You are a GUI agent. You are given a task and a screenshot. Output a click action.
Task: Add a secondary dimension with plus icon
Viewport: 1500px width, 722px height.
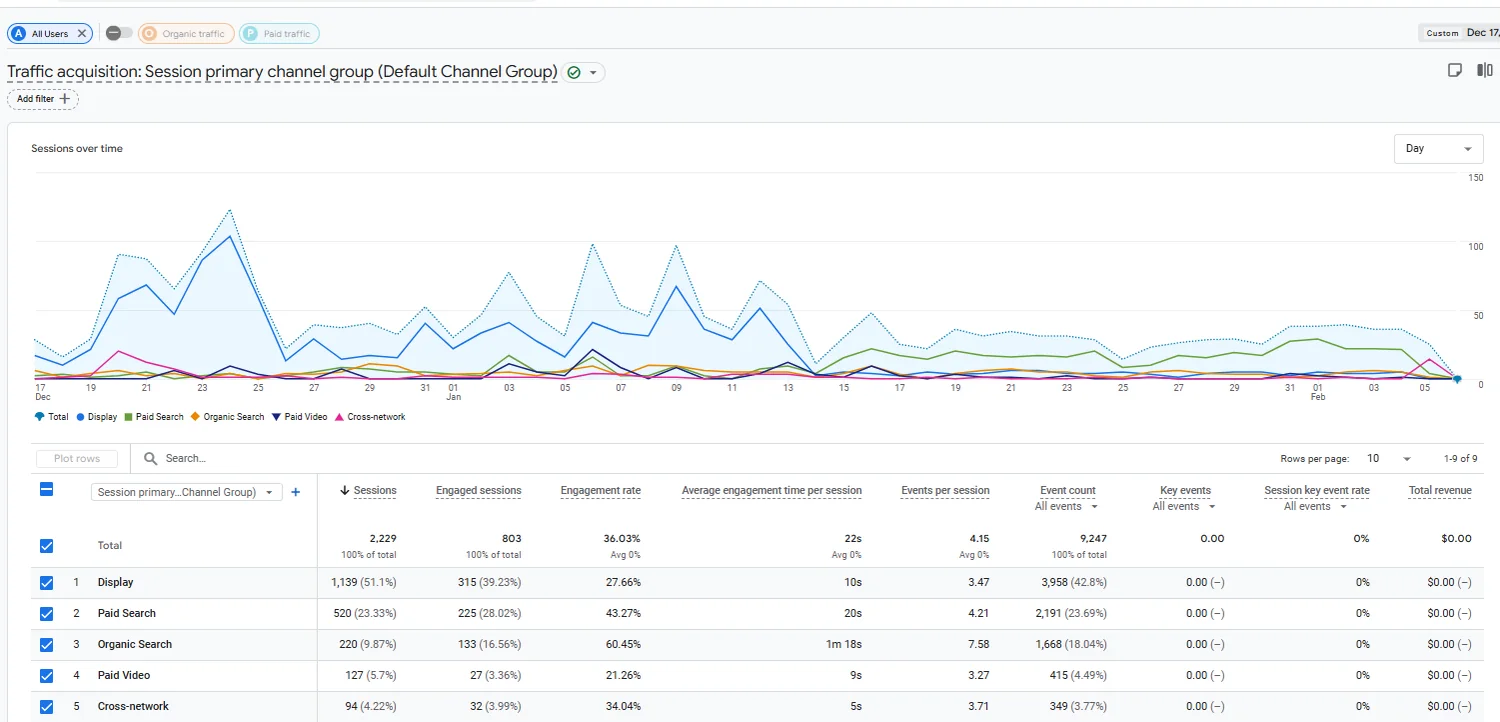point(295,492)
